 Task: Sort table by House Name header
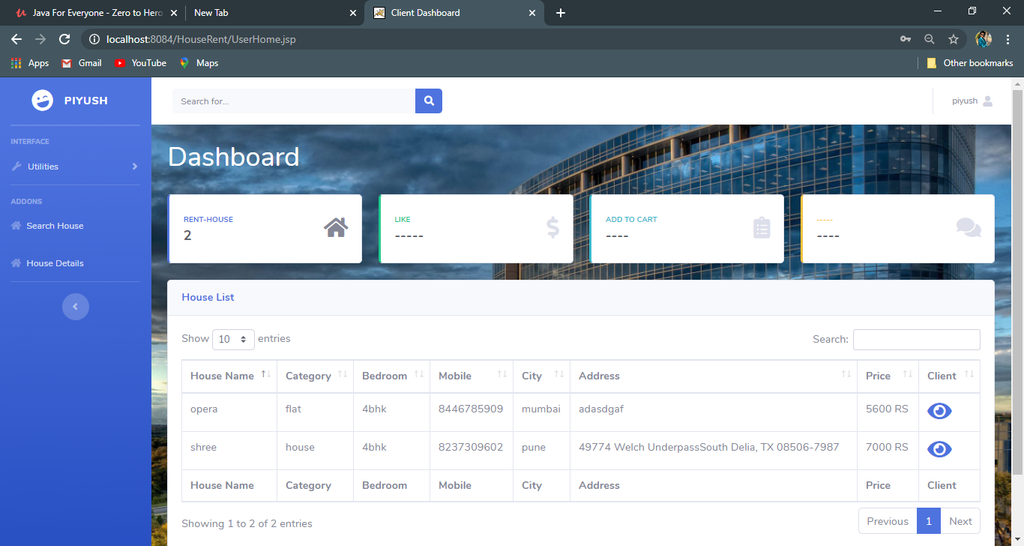(229, 376)
